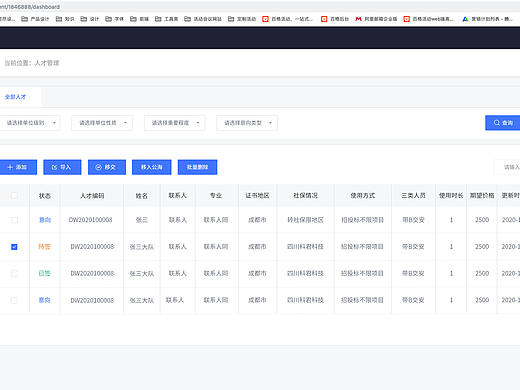This screenshot has width=520, height=390.
Task: Click the 导入 import button
Action: pos(62,167)
